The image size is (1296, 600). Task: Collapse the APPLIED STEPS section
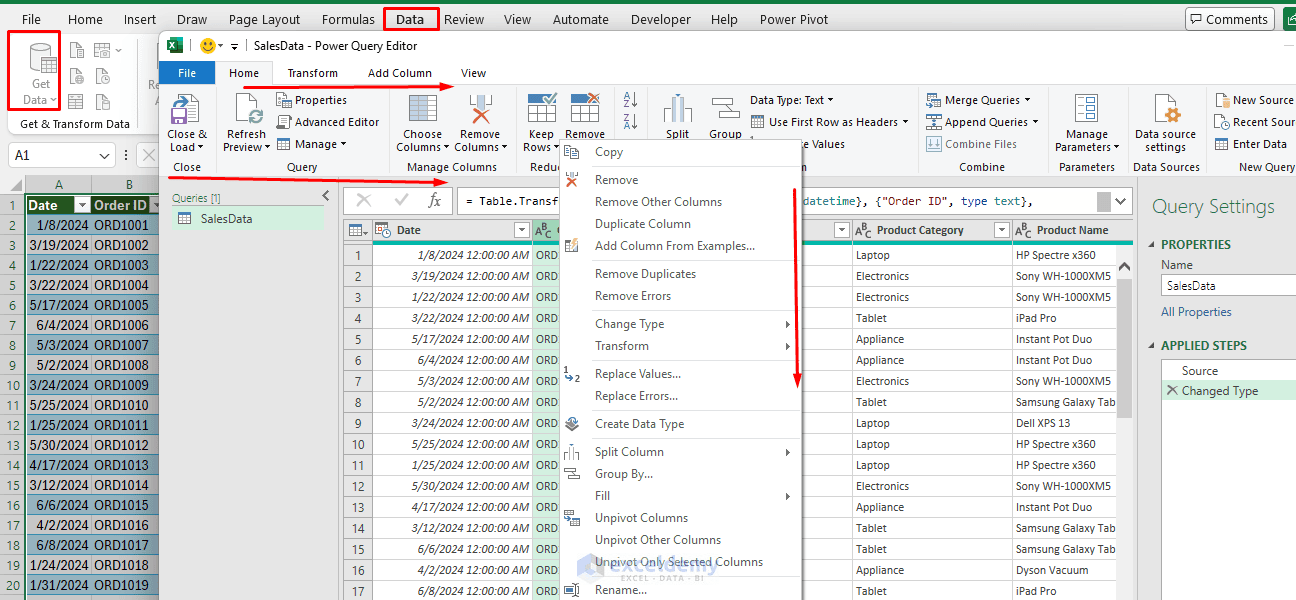tap(1152, 345)
